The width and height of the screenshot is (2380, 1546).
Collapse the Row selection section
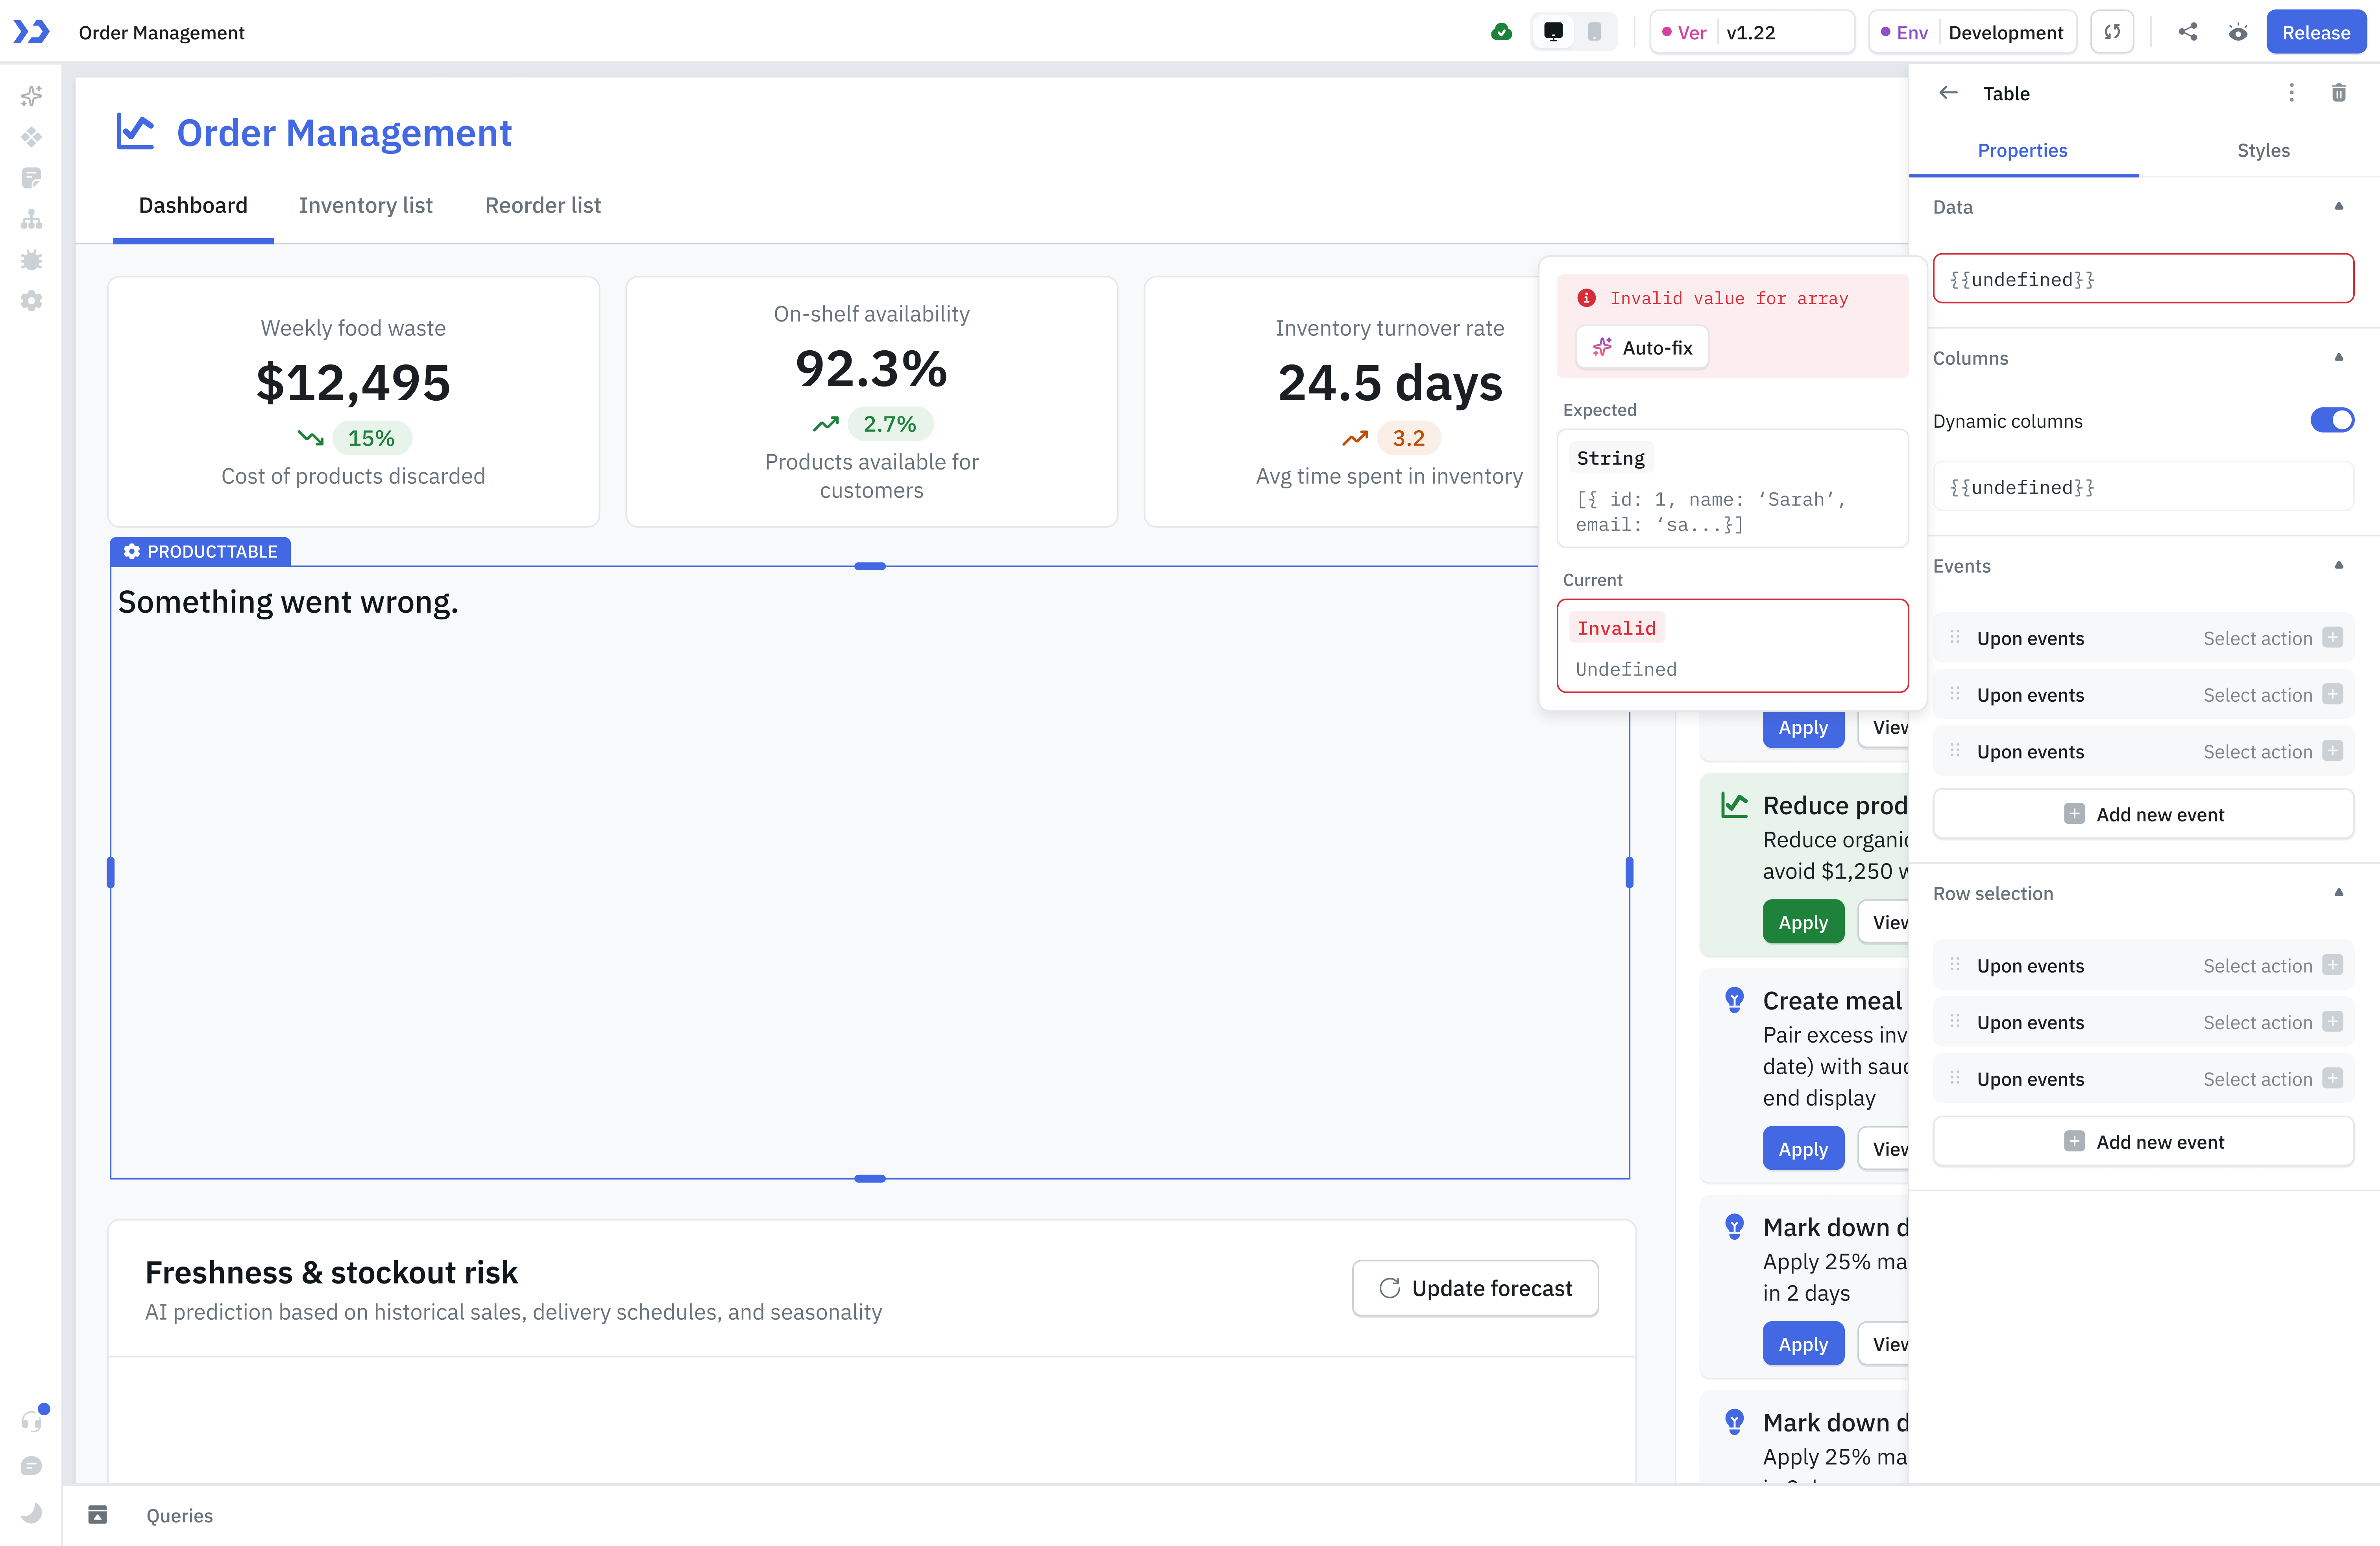tap(2338, 893)
